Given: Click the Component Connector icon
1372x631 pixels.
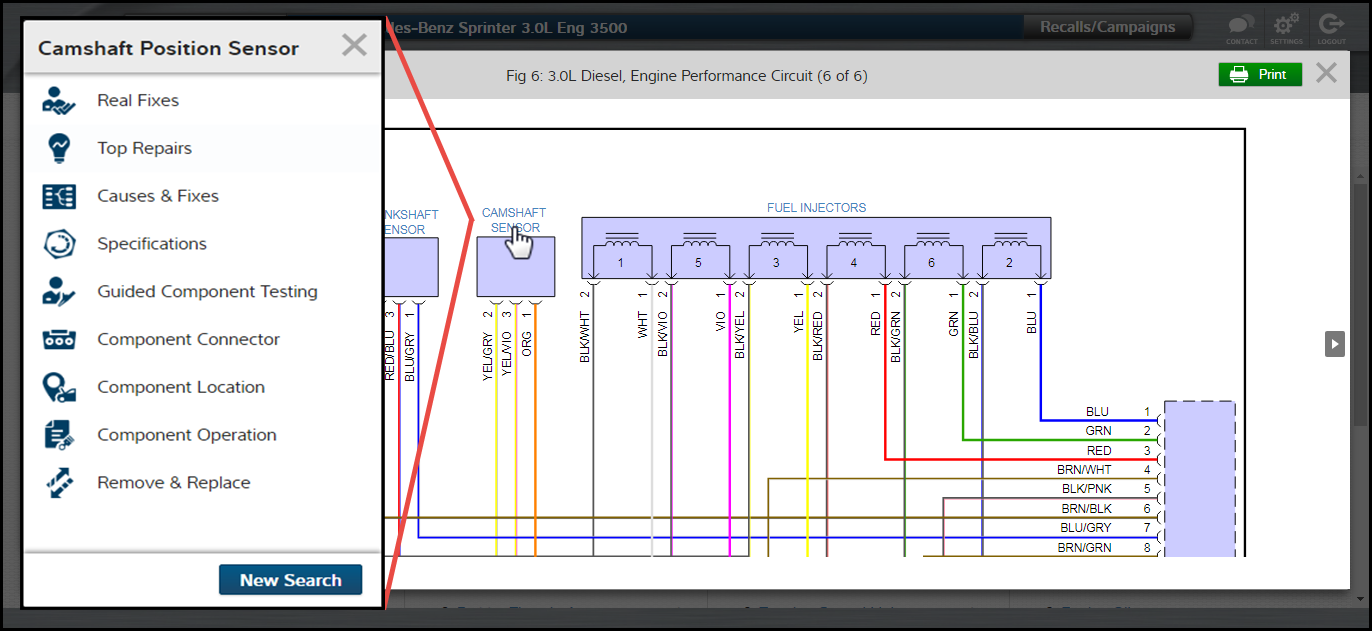Looking at the screenshot, I should (59, 339).
